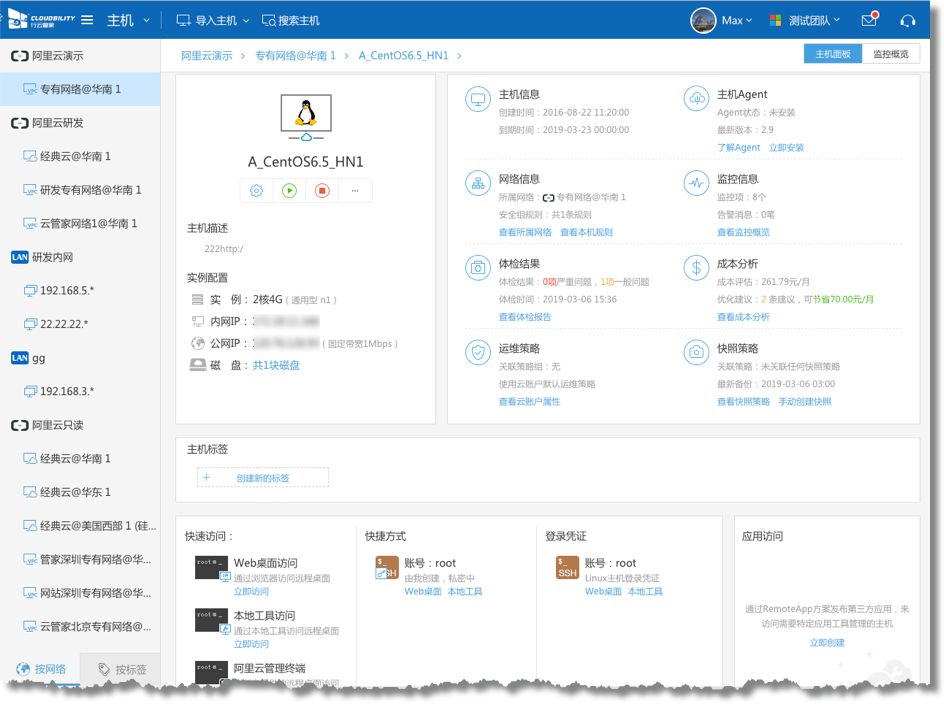Open the 查看云账户属性 link
Screen dimensions: 944x705
pyautogui.click(x=529, y=402)
